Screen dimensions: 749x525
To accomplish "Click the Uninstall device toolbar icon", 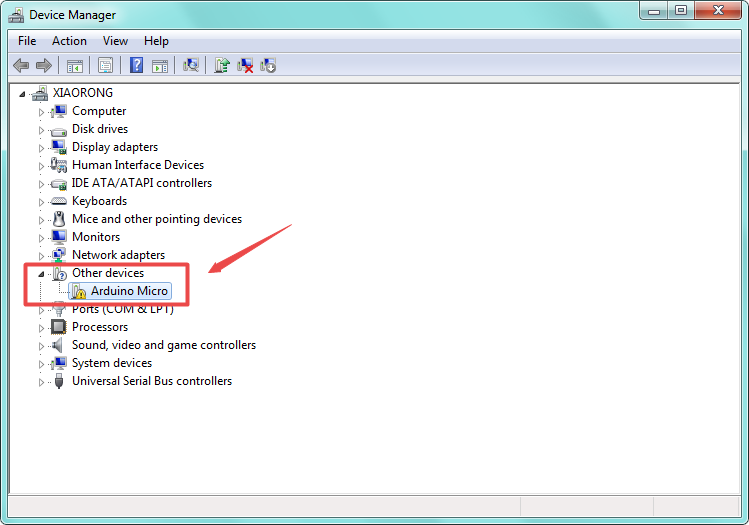I will [x=245, y=65].
